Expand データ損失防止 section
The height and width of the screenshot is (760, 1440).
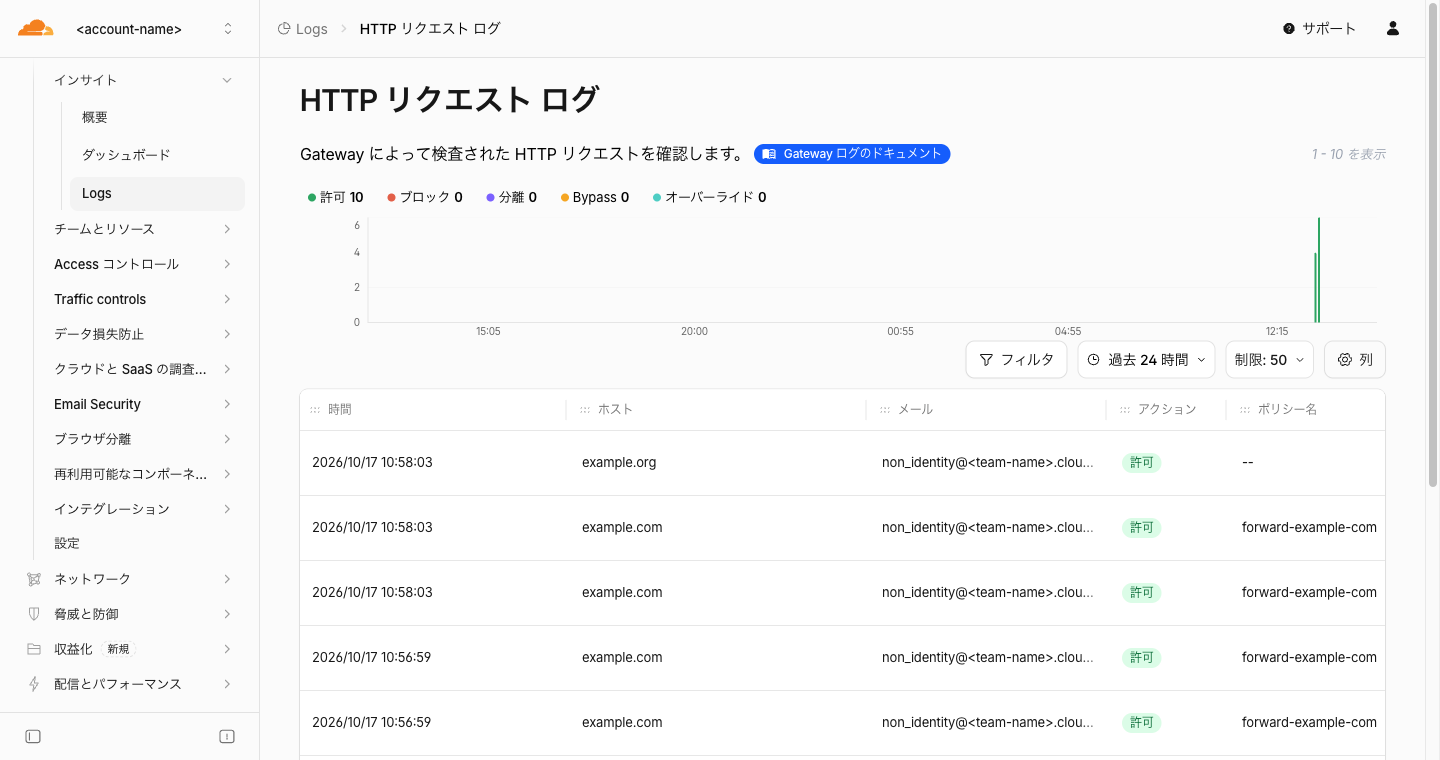pos(143,334)
